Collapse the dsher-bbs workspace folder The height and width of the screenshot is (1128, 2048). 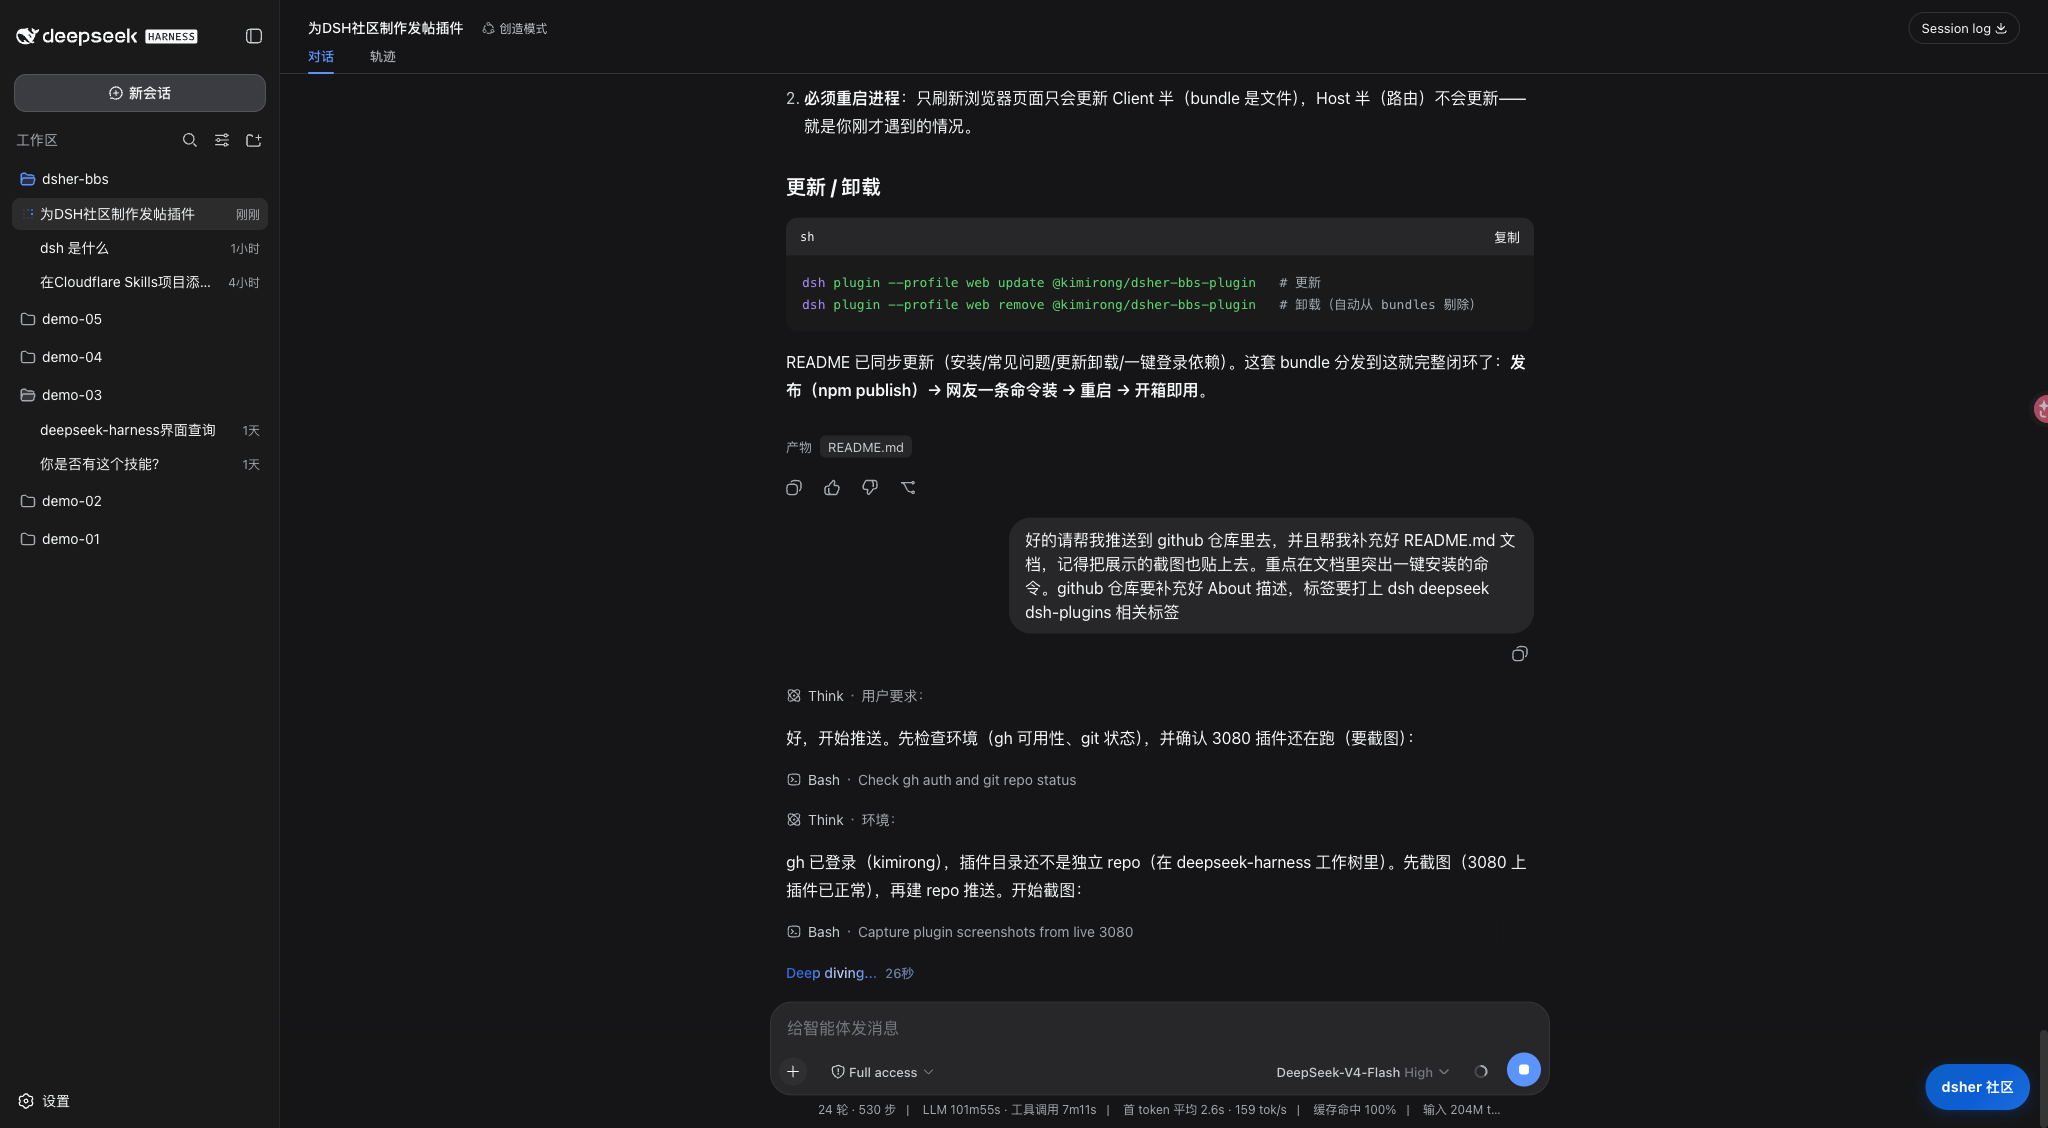click(x=140, y=179)
